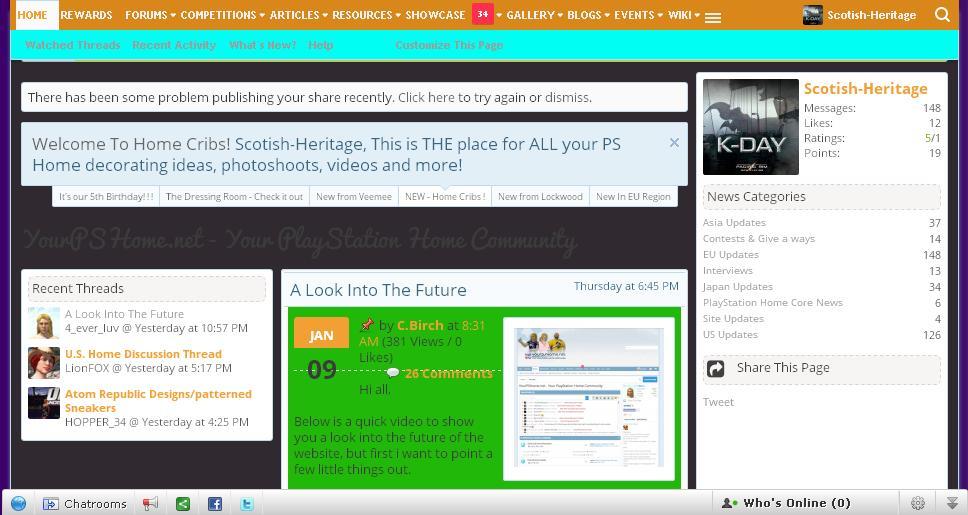Viewport: 968px width, 515px height.
Task: Open the hamburger menu icon in navigation bar
Action: pos(713,18)
